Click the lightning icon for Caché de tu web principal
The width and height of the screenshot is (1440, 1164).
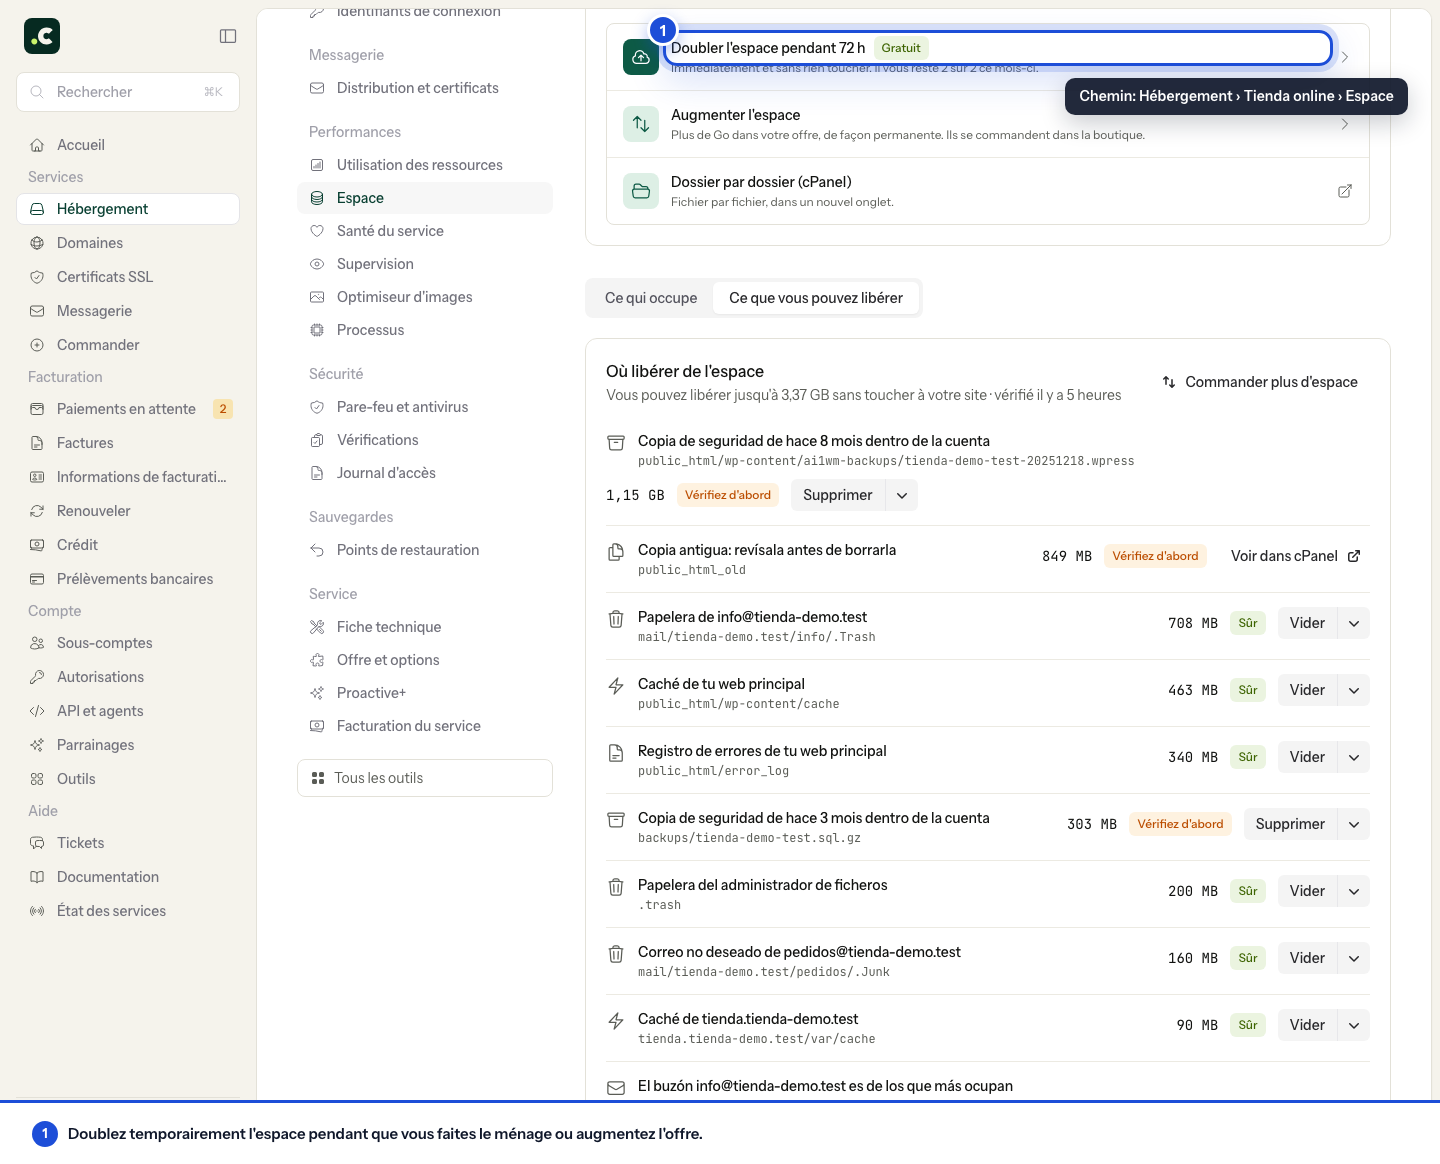(x=616, y=686)
